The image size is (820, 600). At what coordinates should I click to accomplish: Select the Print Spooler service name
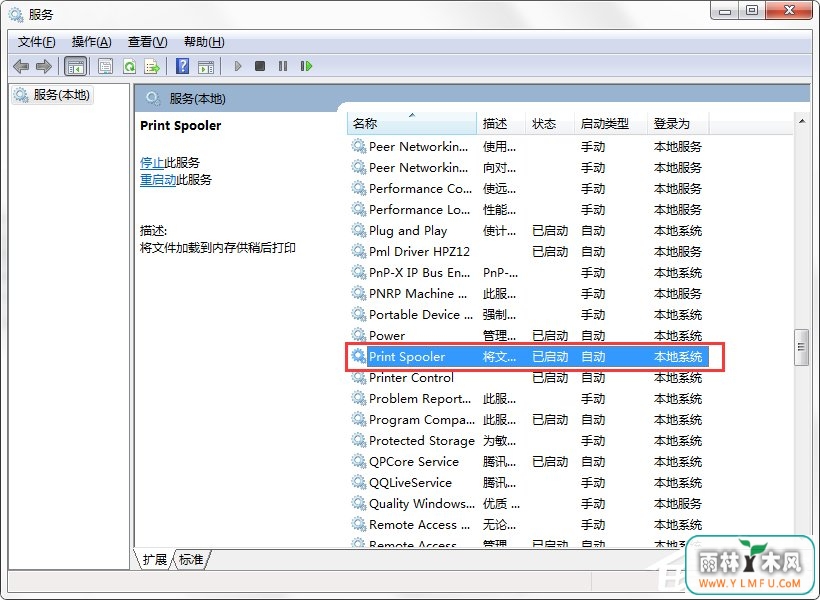point(407,357)
